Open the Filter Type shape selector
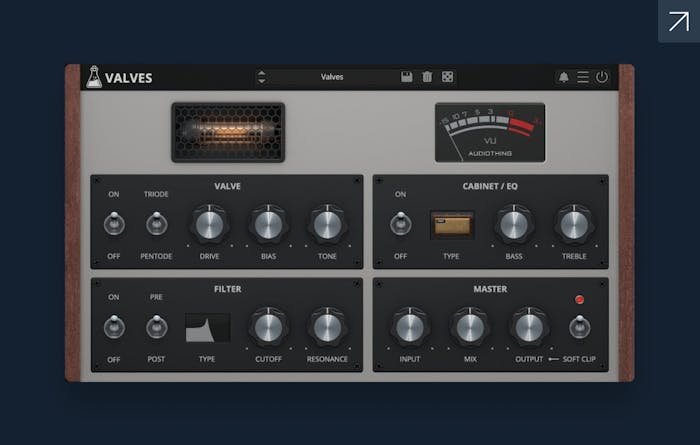Image resolution: width=700 pixels, height=445 pixels. (x=207, y=327)
